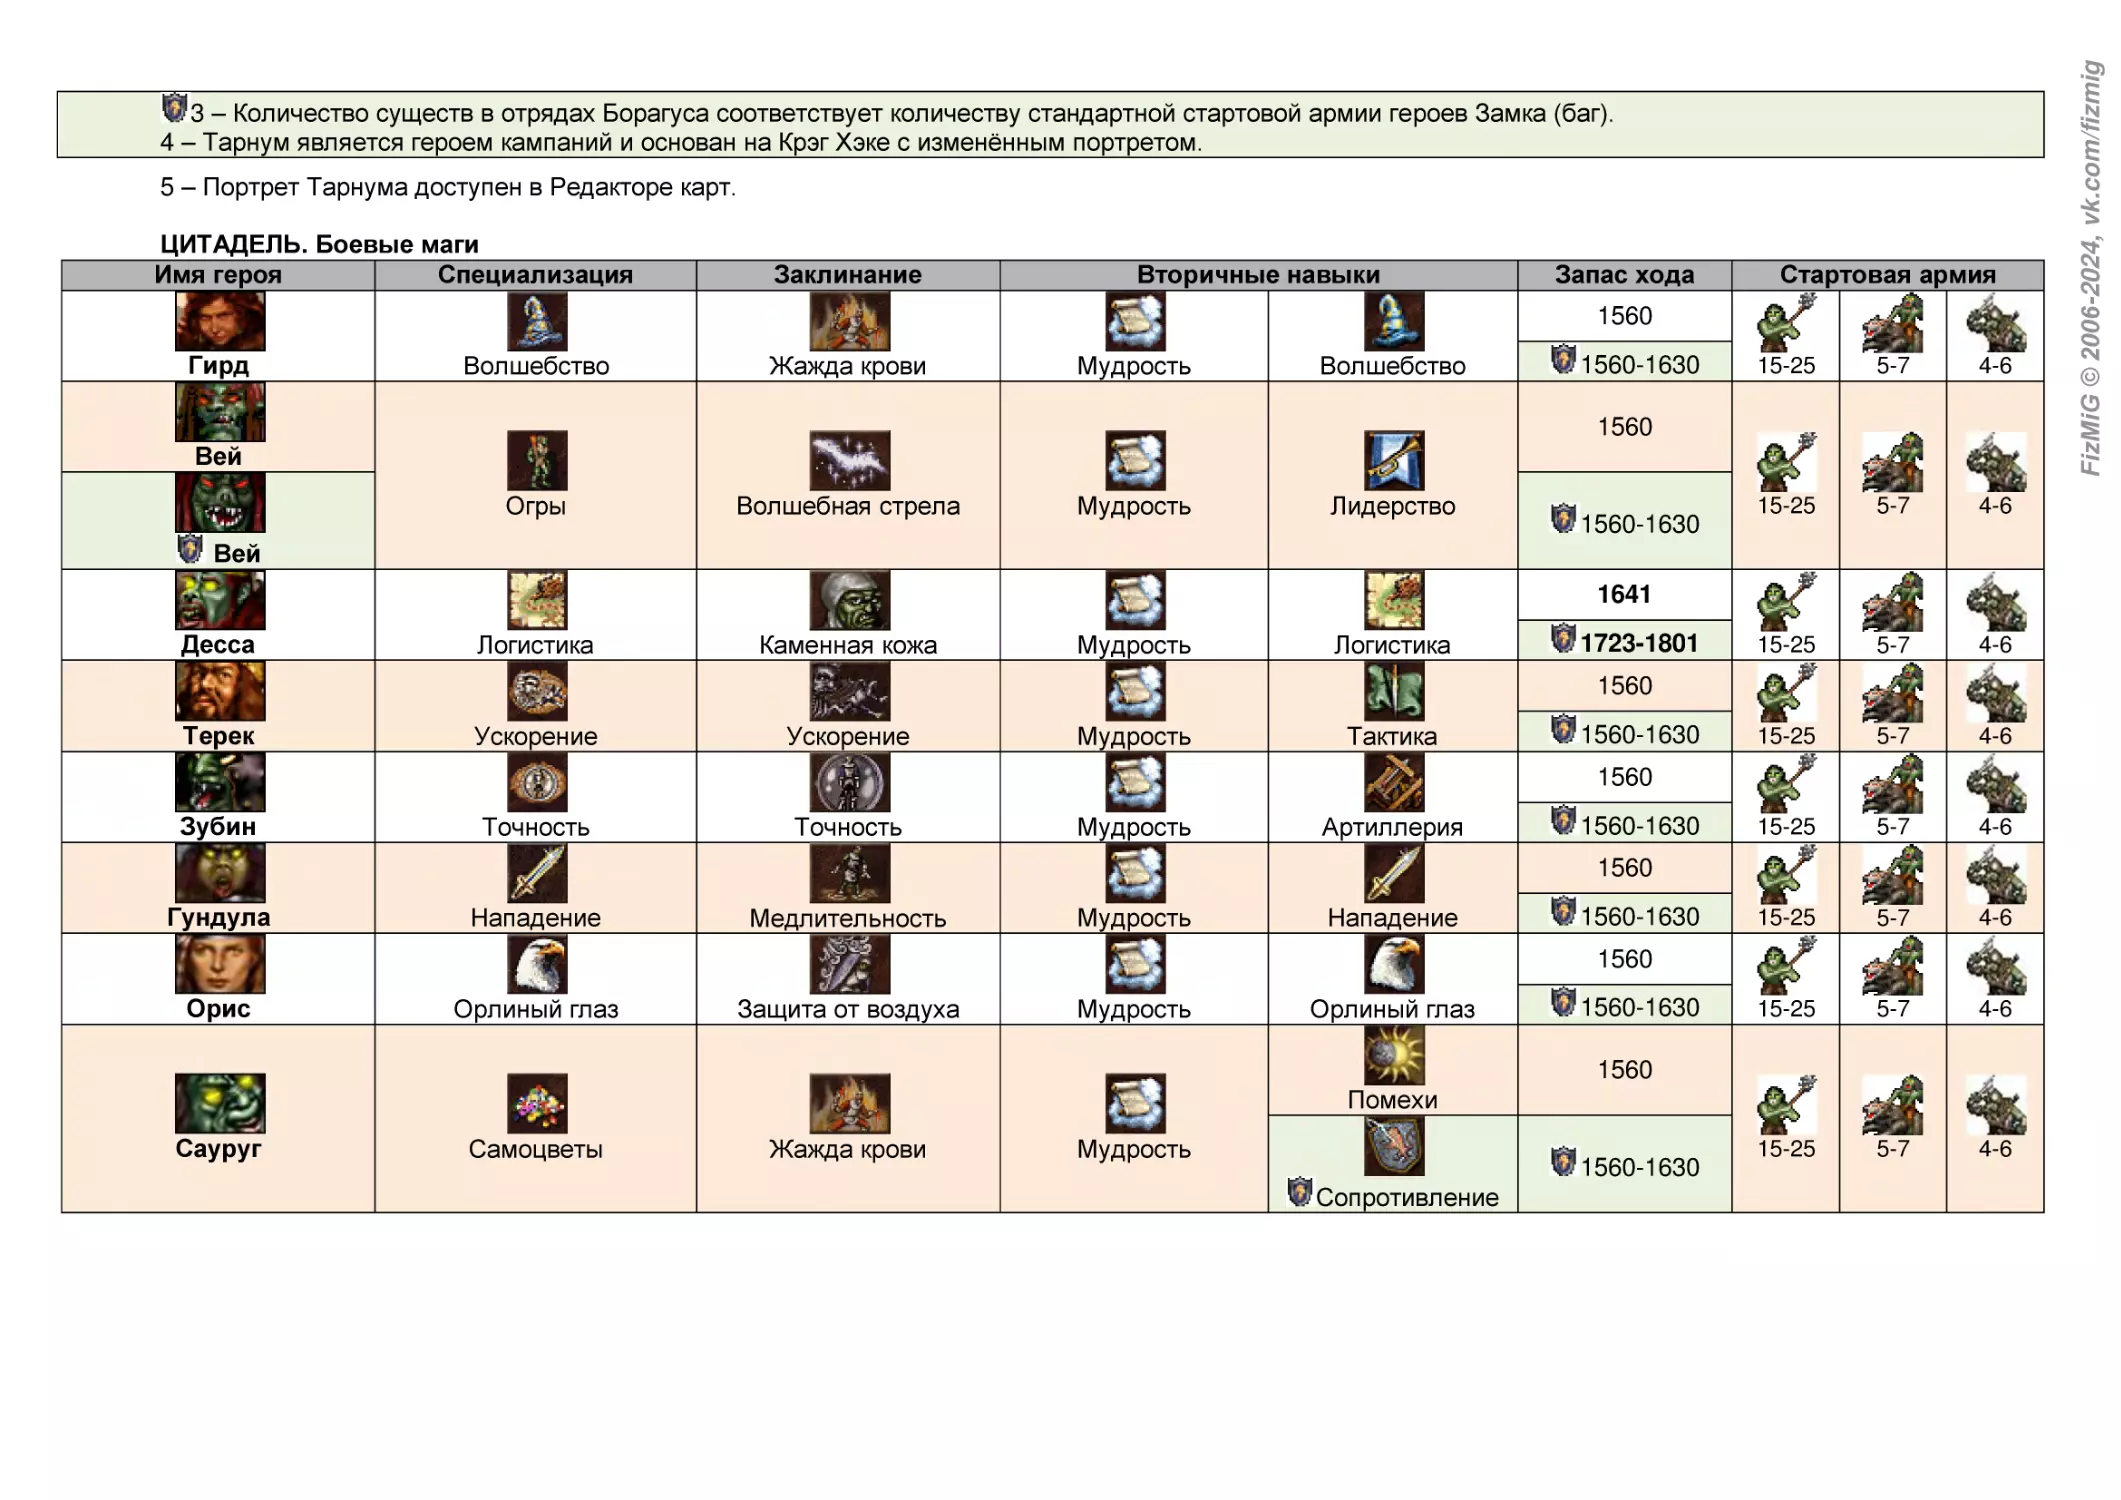Click the Волшебная стрела spell icon

tap(850, 461)
